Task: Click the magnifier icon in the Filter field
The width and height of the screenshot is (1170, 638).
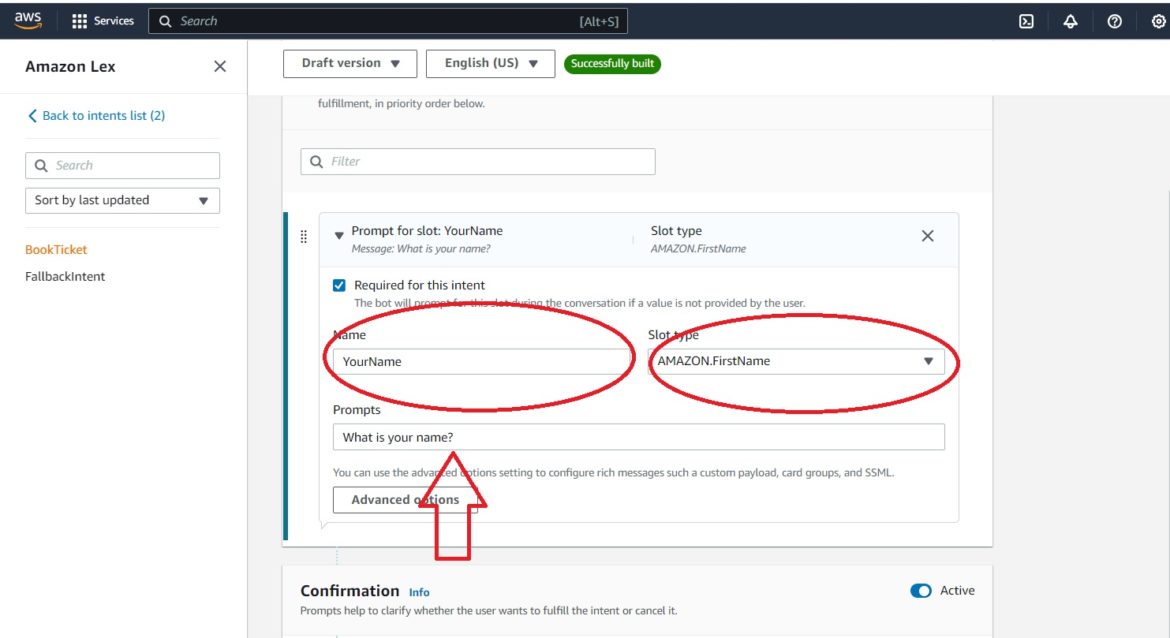Action: [317, 161]
